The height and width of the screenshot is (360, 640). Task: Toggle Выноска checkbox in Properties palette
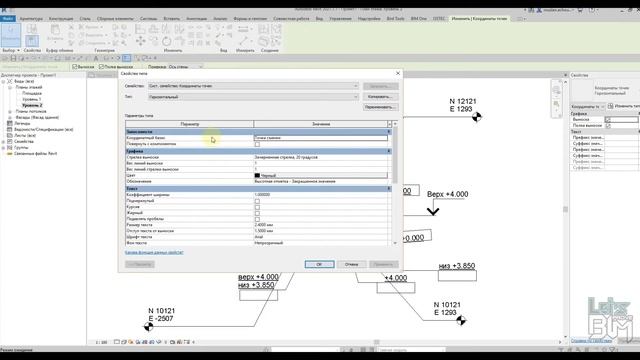pos(608,120)
